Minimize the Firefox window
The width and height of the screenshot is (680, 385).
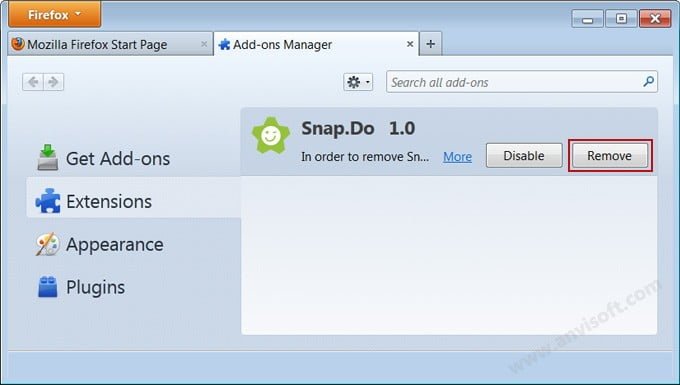pyautogui.click(x=587, y=19)
